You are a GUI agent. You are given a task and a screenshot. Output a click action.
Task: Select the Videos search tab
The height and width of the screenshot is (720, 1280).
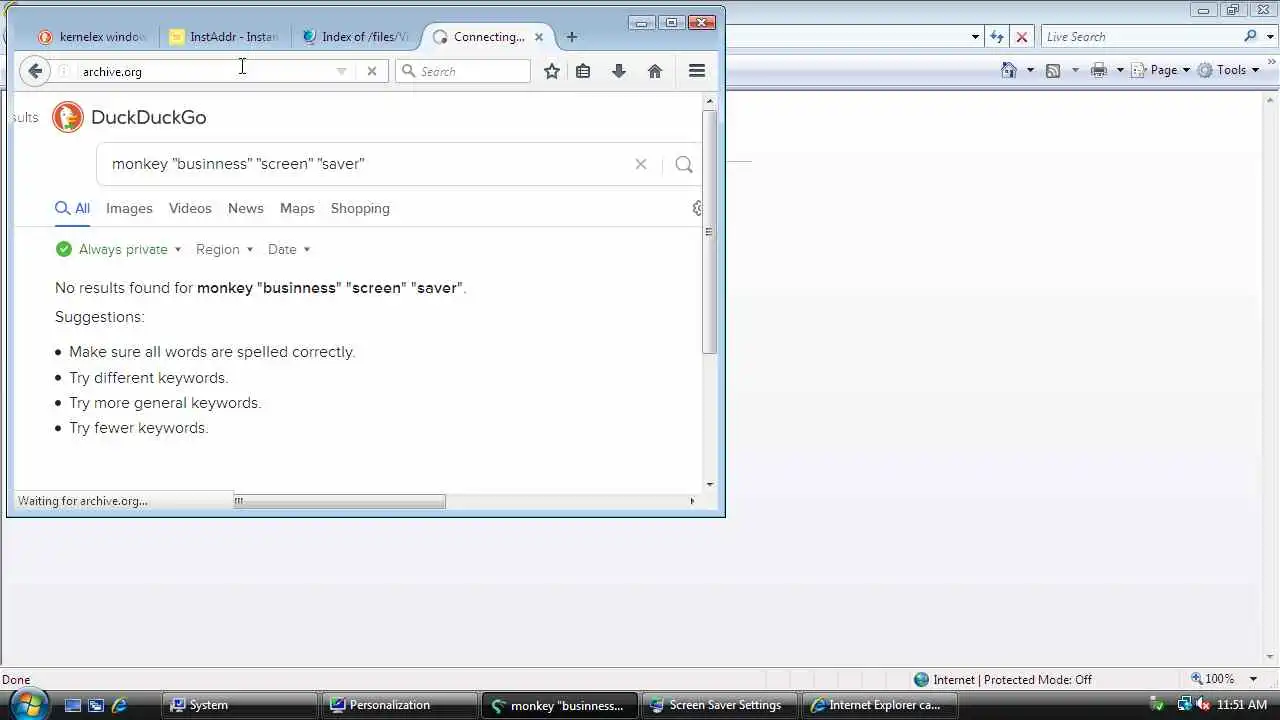pos(190,208)
